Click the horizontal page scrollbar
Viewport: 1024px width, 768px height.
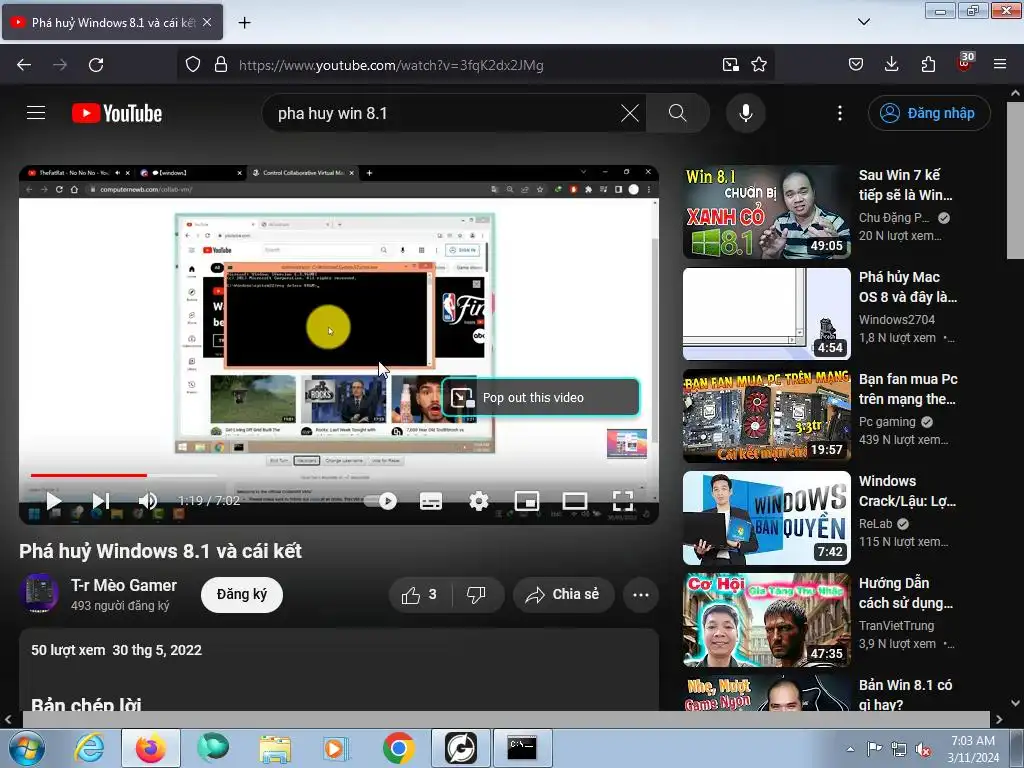pyautogui.click(x=506, y=719)
